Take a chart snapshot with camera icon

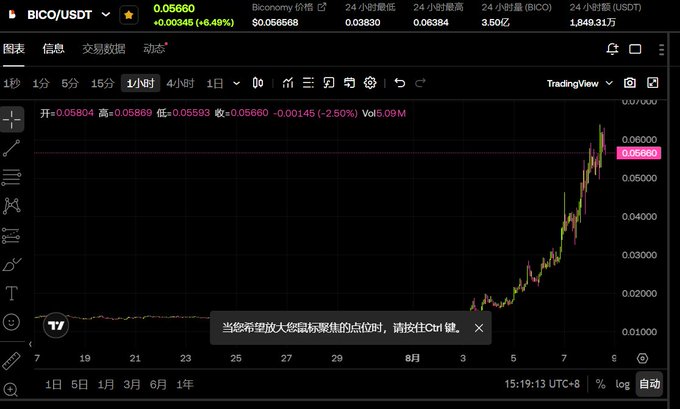tap(630, 83)
